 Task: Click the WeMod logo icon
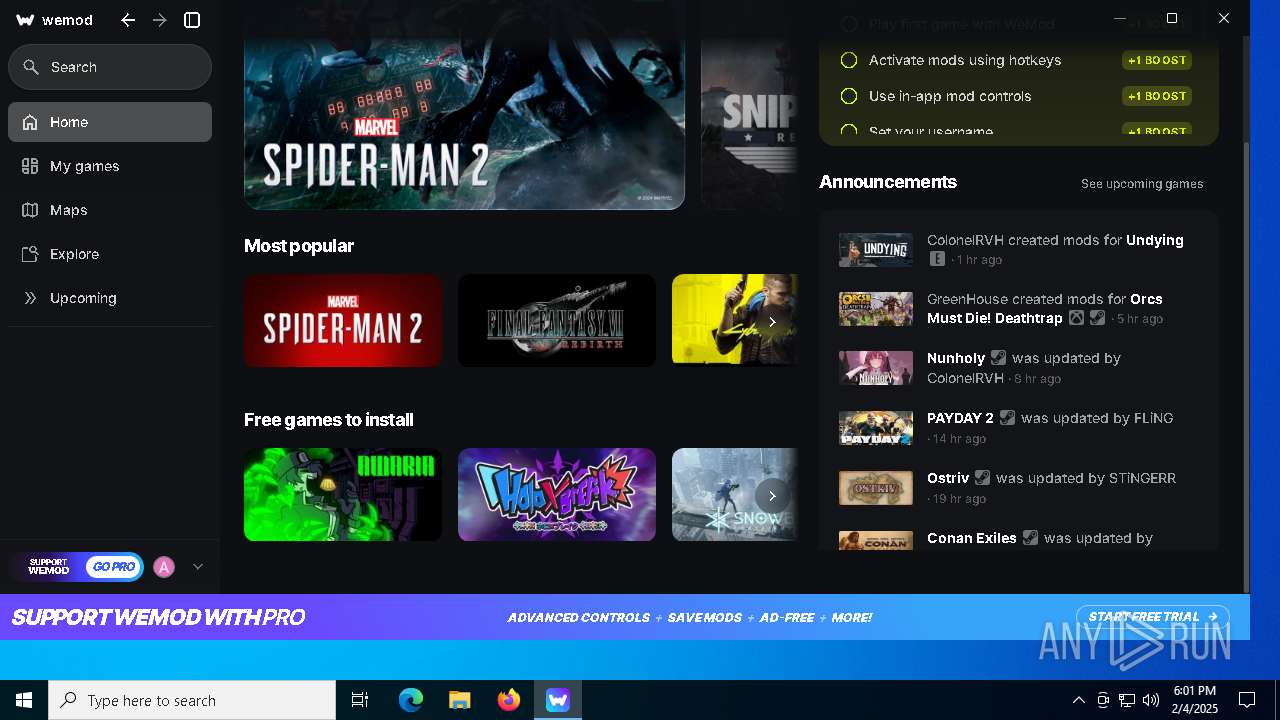[26, 20]
